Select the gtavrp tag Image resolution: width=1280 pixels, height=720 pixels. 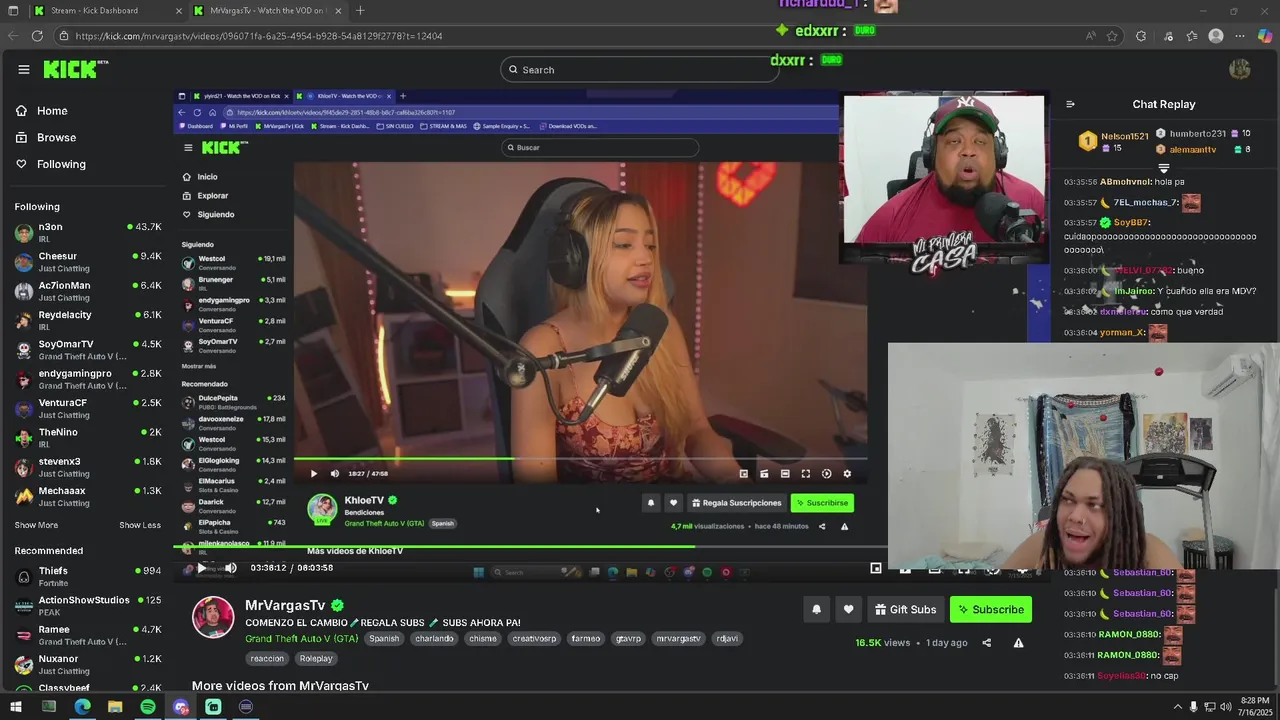tap(628, 639)
